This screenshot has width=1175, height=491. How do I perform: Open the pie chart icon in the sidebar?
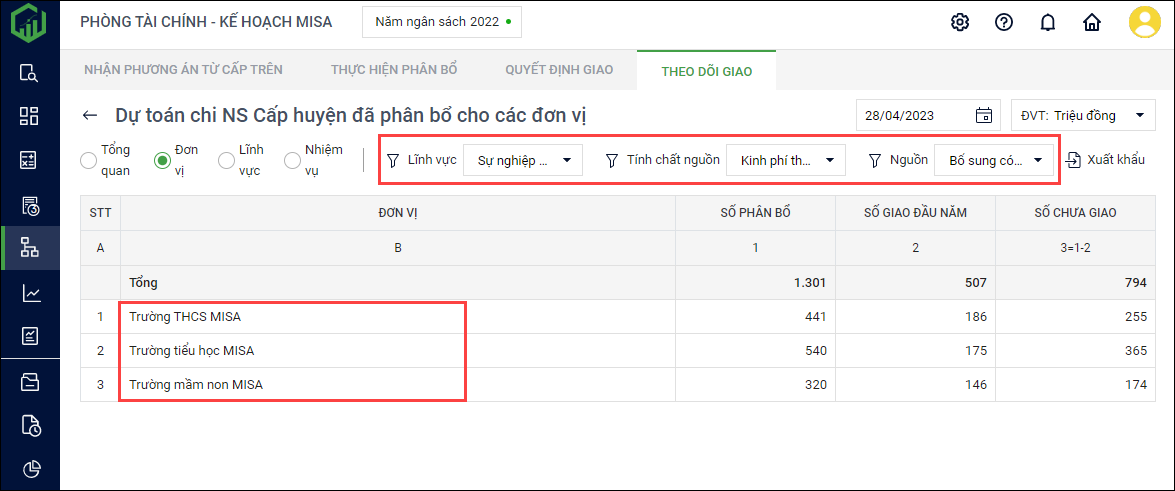click(29, 469)
